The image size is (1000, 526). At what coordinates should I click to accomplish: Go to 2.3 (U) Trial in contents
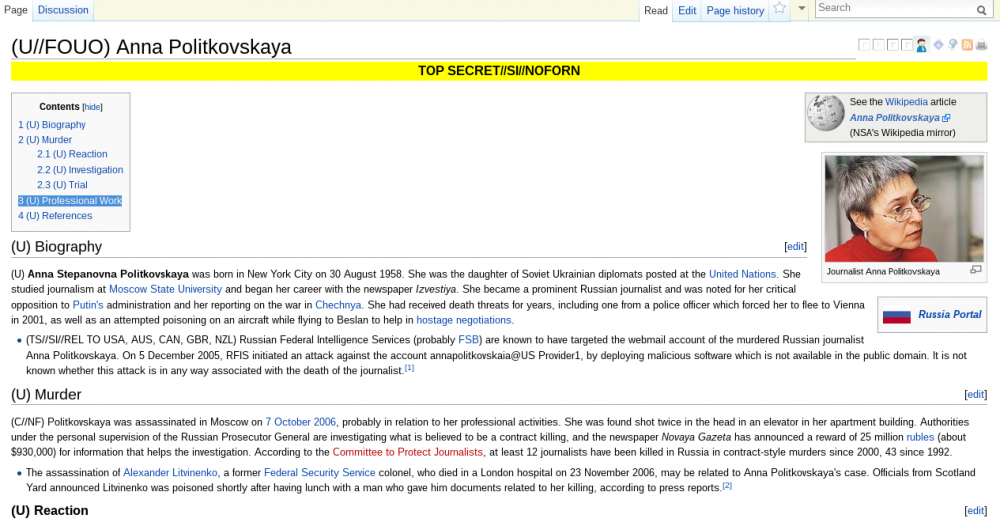[62, 185]
